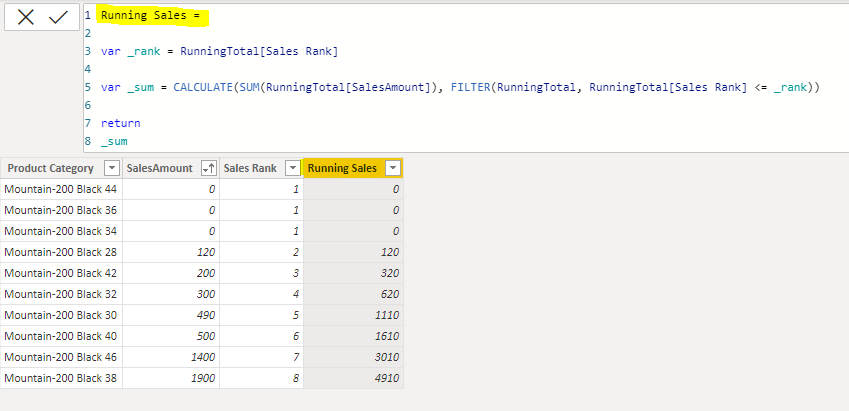849x411 pixels.
Task: Click Sales Rank cell with value 5
Action: [x=262, y=315]
